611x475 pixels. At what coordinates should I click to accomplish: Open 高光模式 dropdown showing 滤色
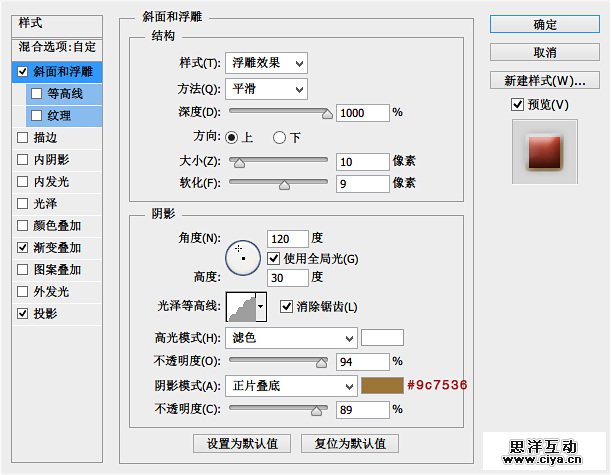291,338
